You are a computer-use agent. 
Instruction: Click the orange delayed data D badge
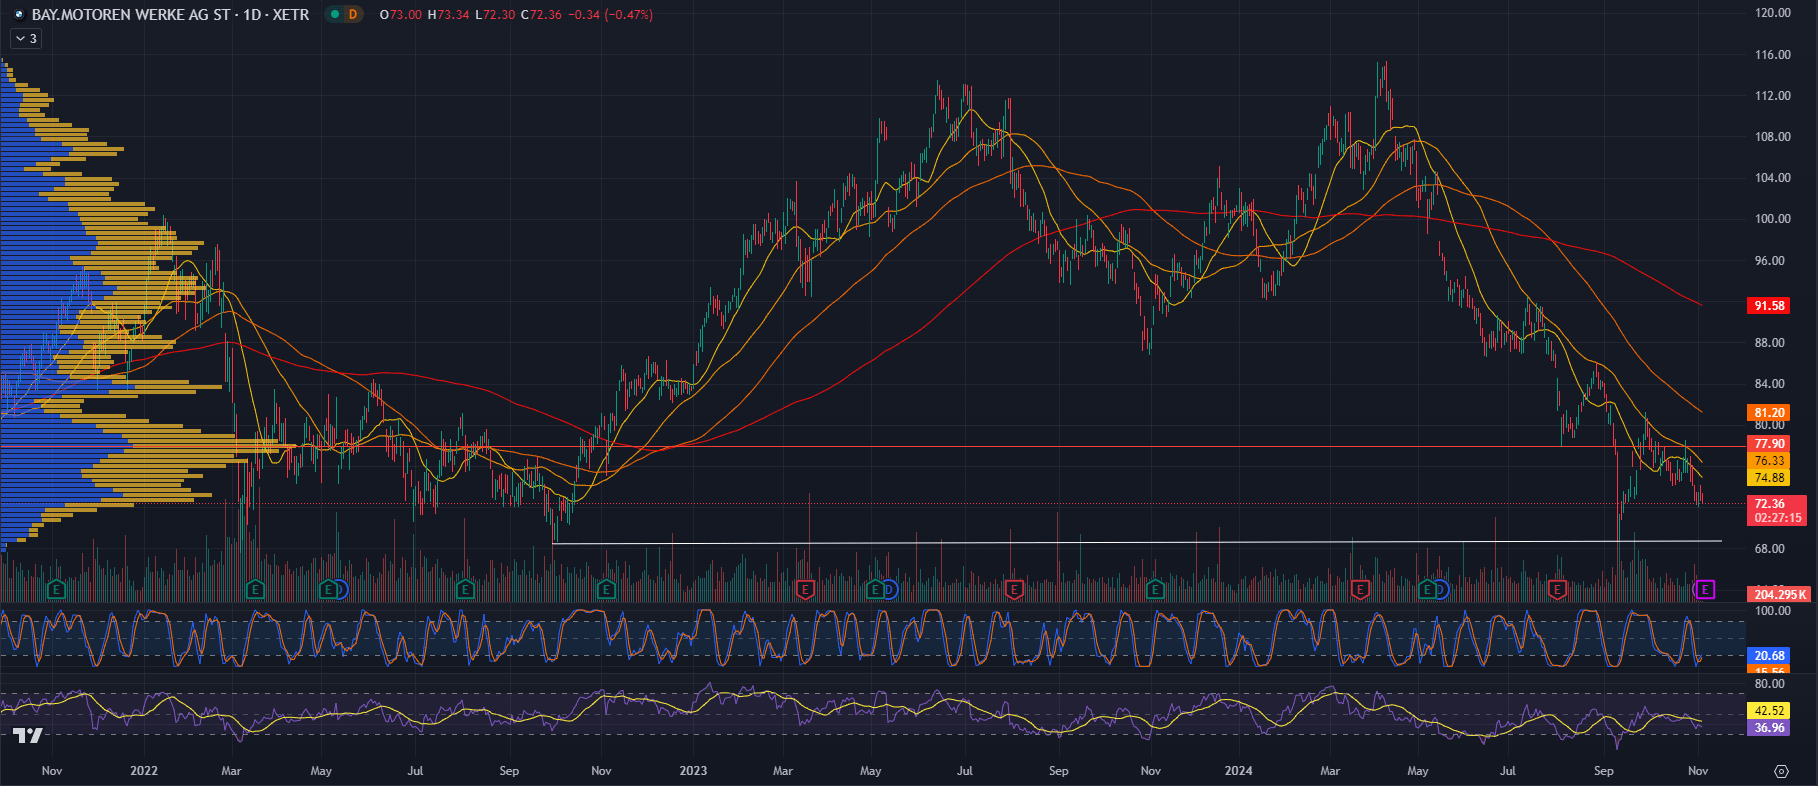coord(353,14)
